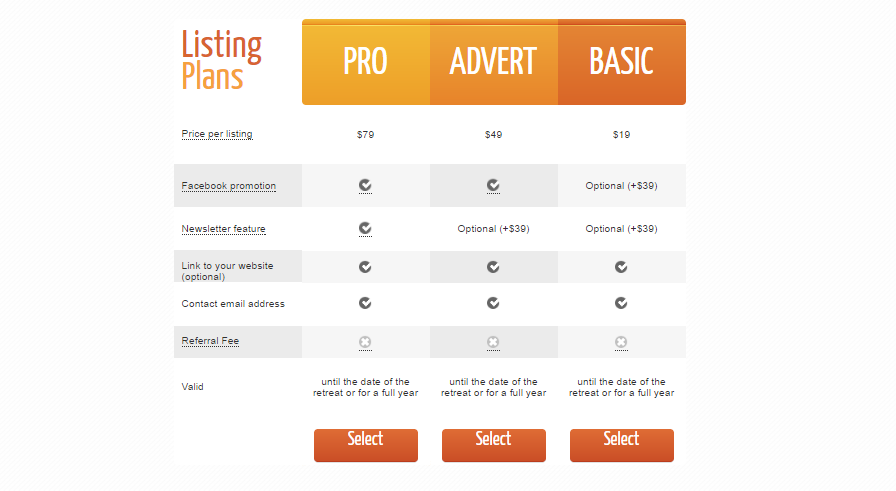This screenshot has width=896, height=491.
Task: Click the ADVERT plan contact email checkmark
Action: [x=493, y=303]
